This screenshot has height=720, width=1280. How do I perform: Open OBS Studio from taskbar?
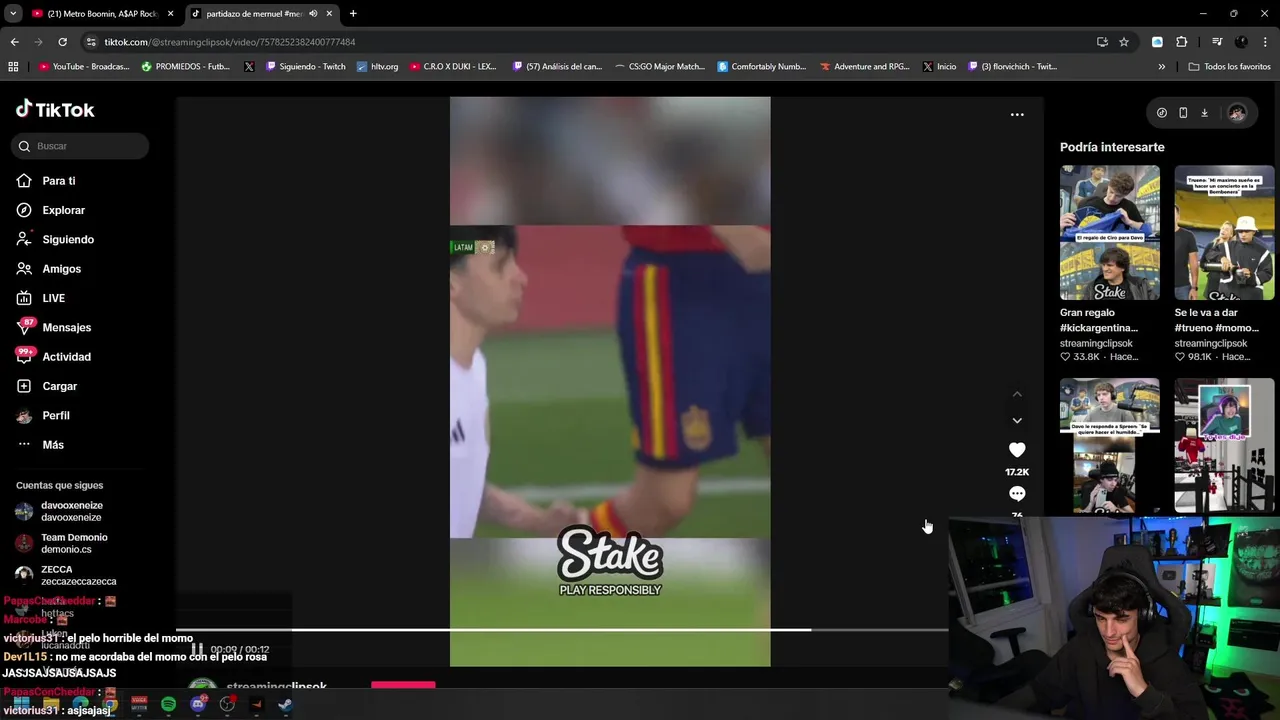pos(227,705)
